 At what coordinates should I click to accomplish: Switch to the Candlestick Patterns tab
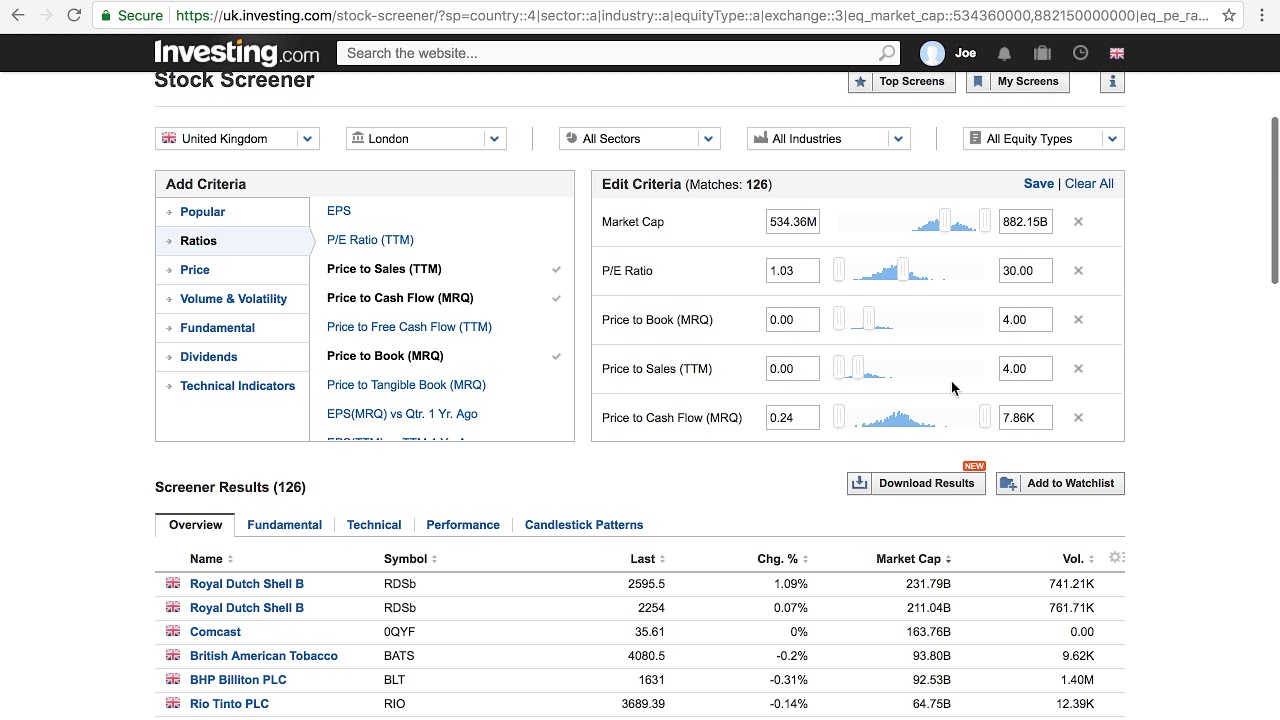coord(584,525)
